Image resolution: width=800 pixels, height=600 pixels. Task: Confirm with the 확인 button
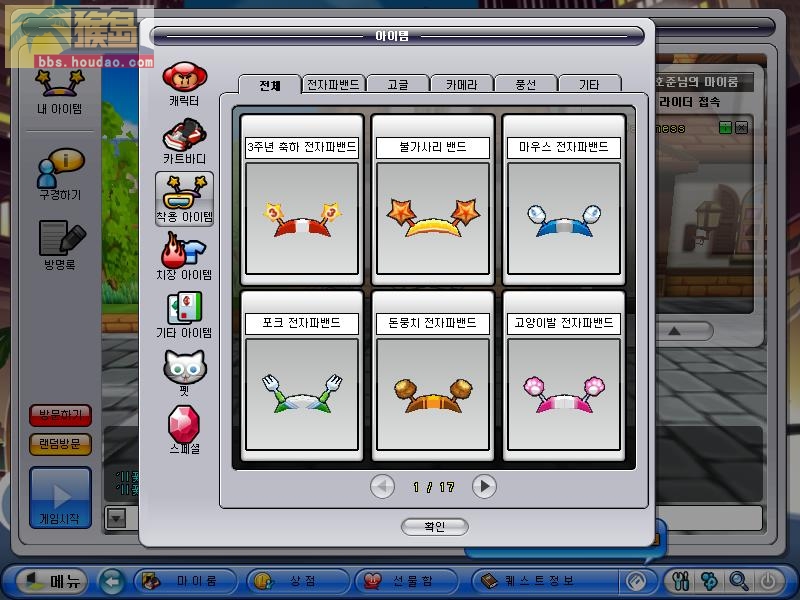[435, 527]
